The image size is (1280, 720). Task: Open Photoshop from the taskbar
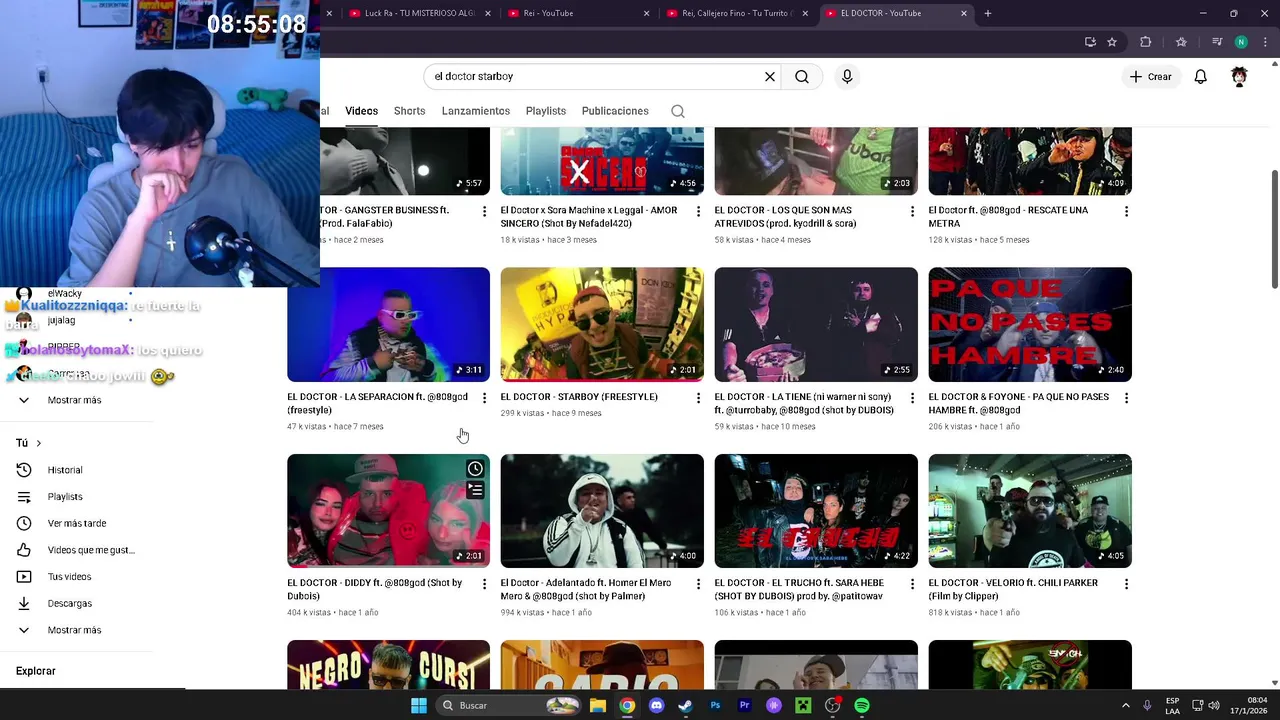coord(715,705)
